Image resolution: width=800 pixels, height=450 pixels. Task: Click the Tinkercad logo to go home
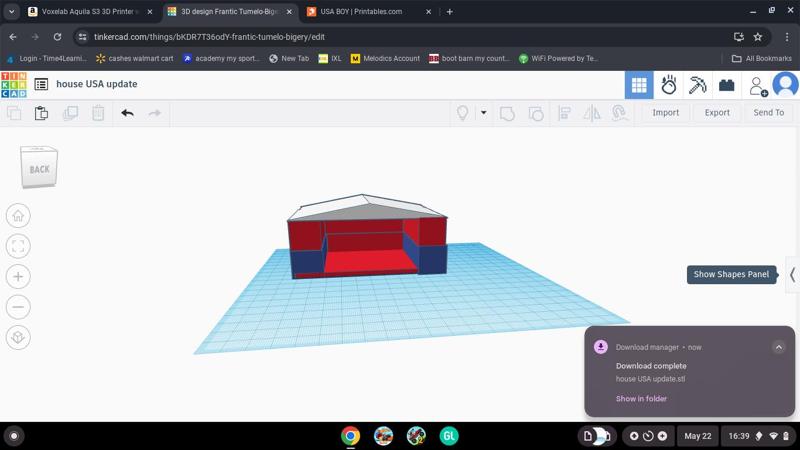point(14,84)
